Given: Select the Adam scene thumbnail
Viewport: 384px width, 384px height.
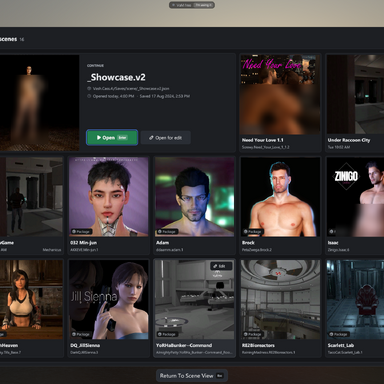Looking at the screenshot, I should (x=195, y=197).
